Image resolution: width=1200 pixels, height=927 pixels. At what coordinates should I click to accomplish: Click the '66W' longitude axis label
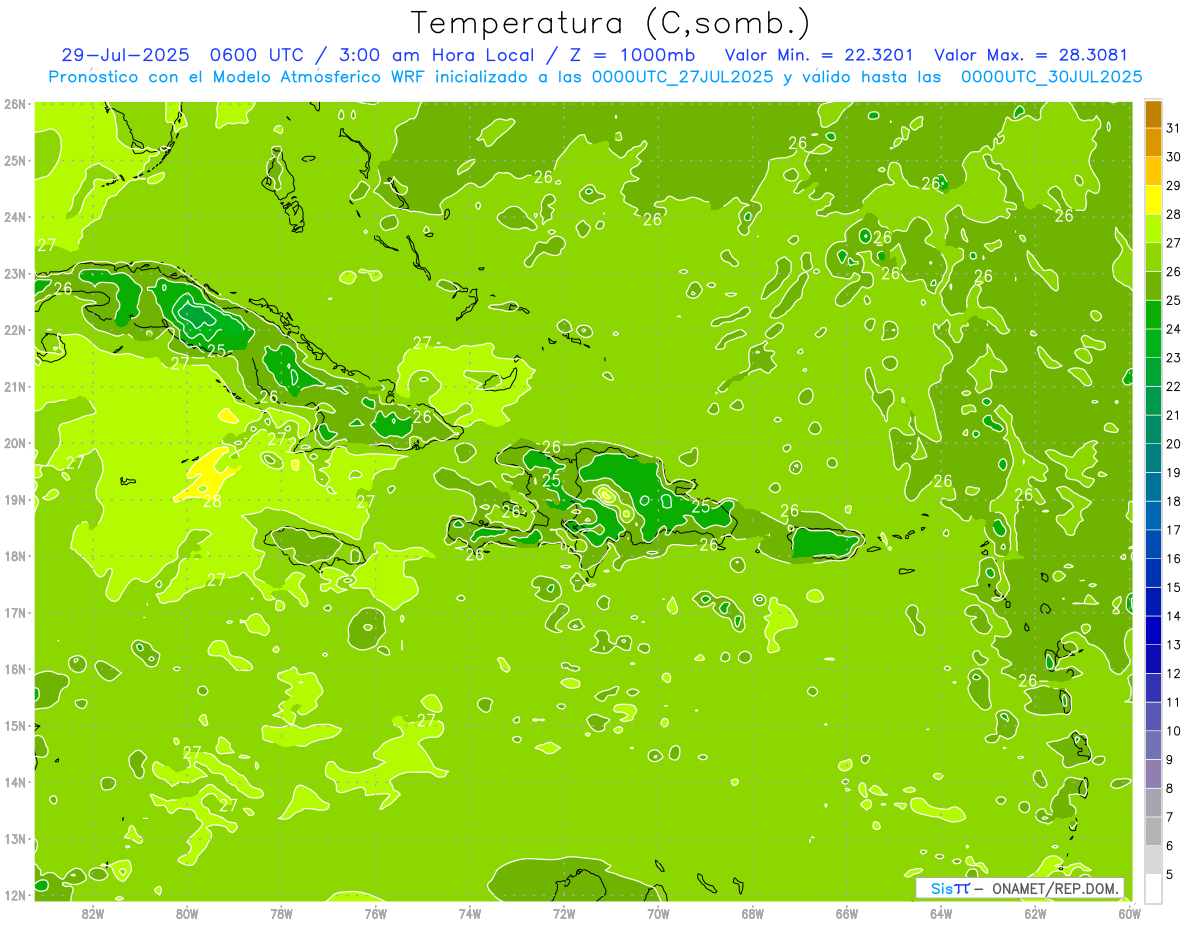[847, 913]
